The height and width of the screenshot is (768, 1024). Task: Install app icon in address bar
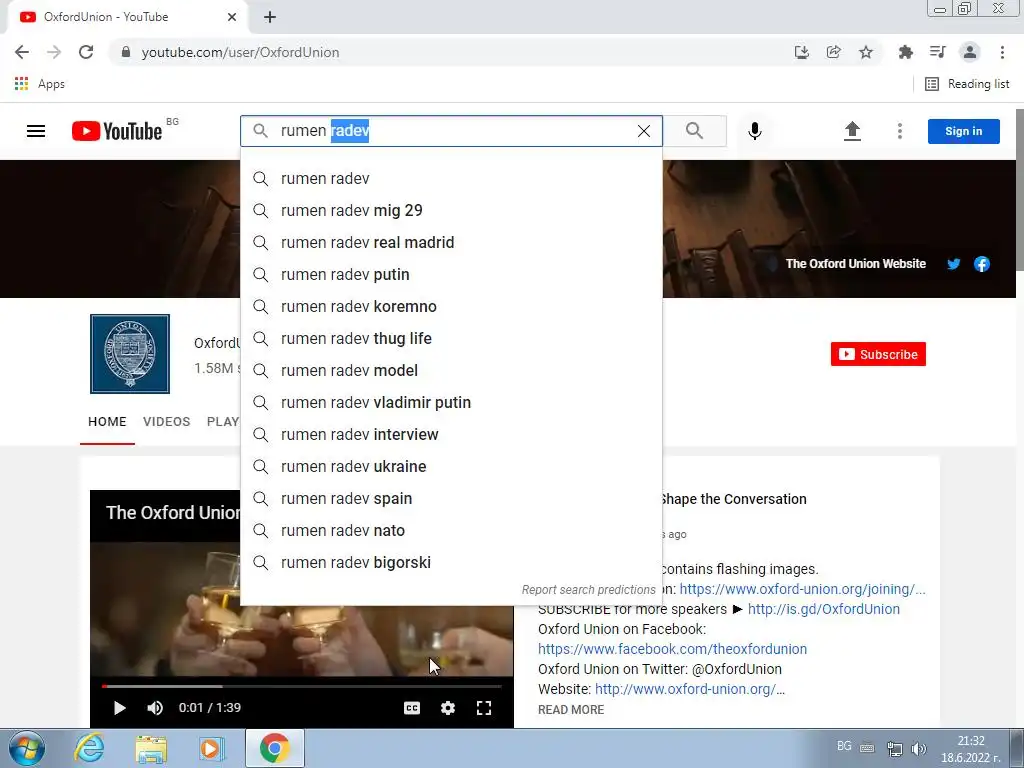802,52
